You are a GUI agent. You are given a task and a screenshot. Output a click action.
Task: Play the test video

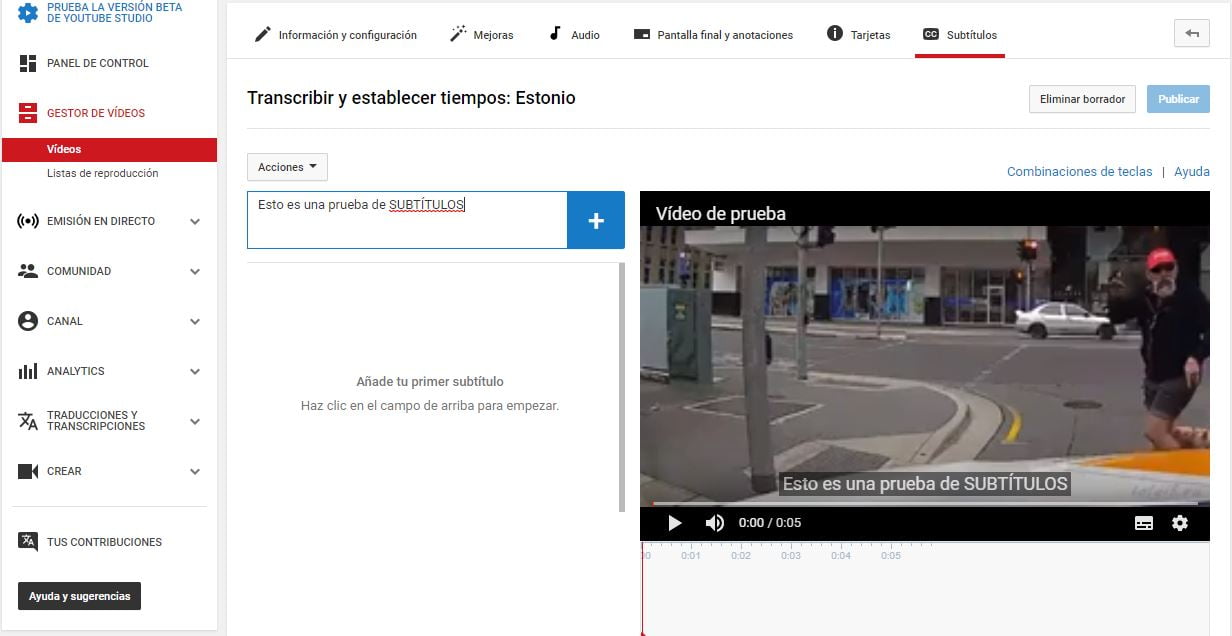click(x=675, y=523)
